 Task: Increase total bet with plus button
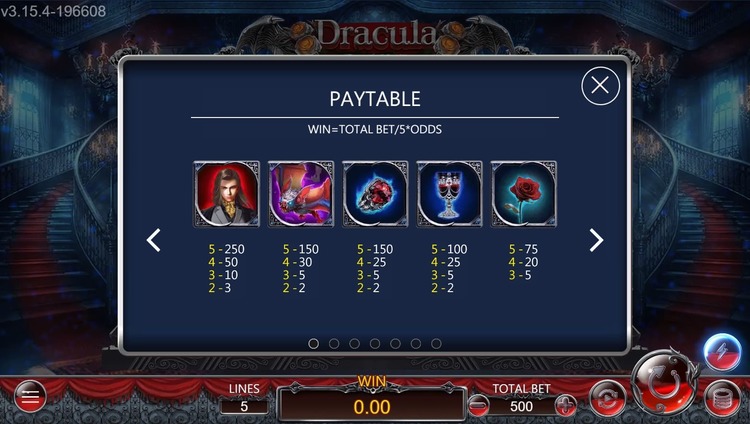click(x=565, y=406)
